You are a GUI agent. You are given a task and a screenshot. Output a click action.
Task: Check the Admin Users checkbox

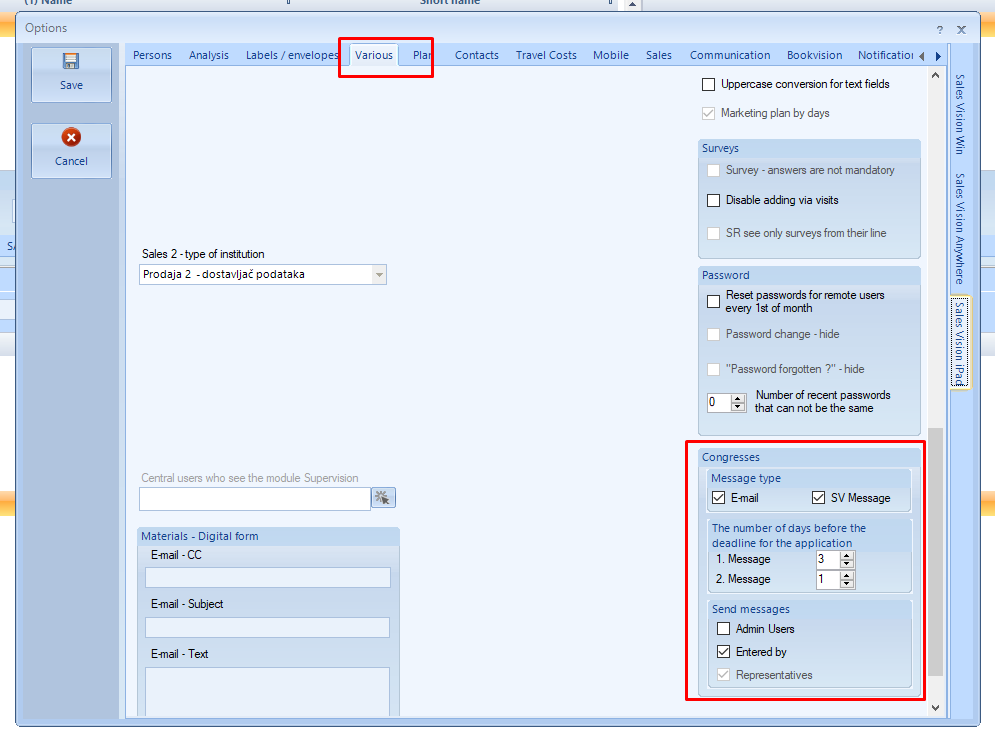[723, 629]
